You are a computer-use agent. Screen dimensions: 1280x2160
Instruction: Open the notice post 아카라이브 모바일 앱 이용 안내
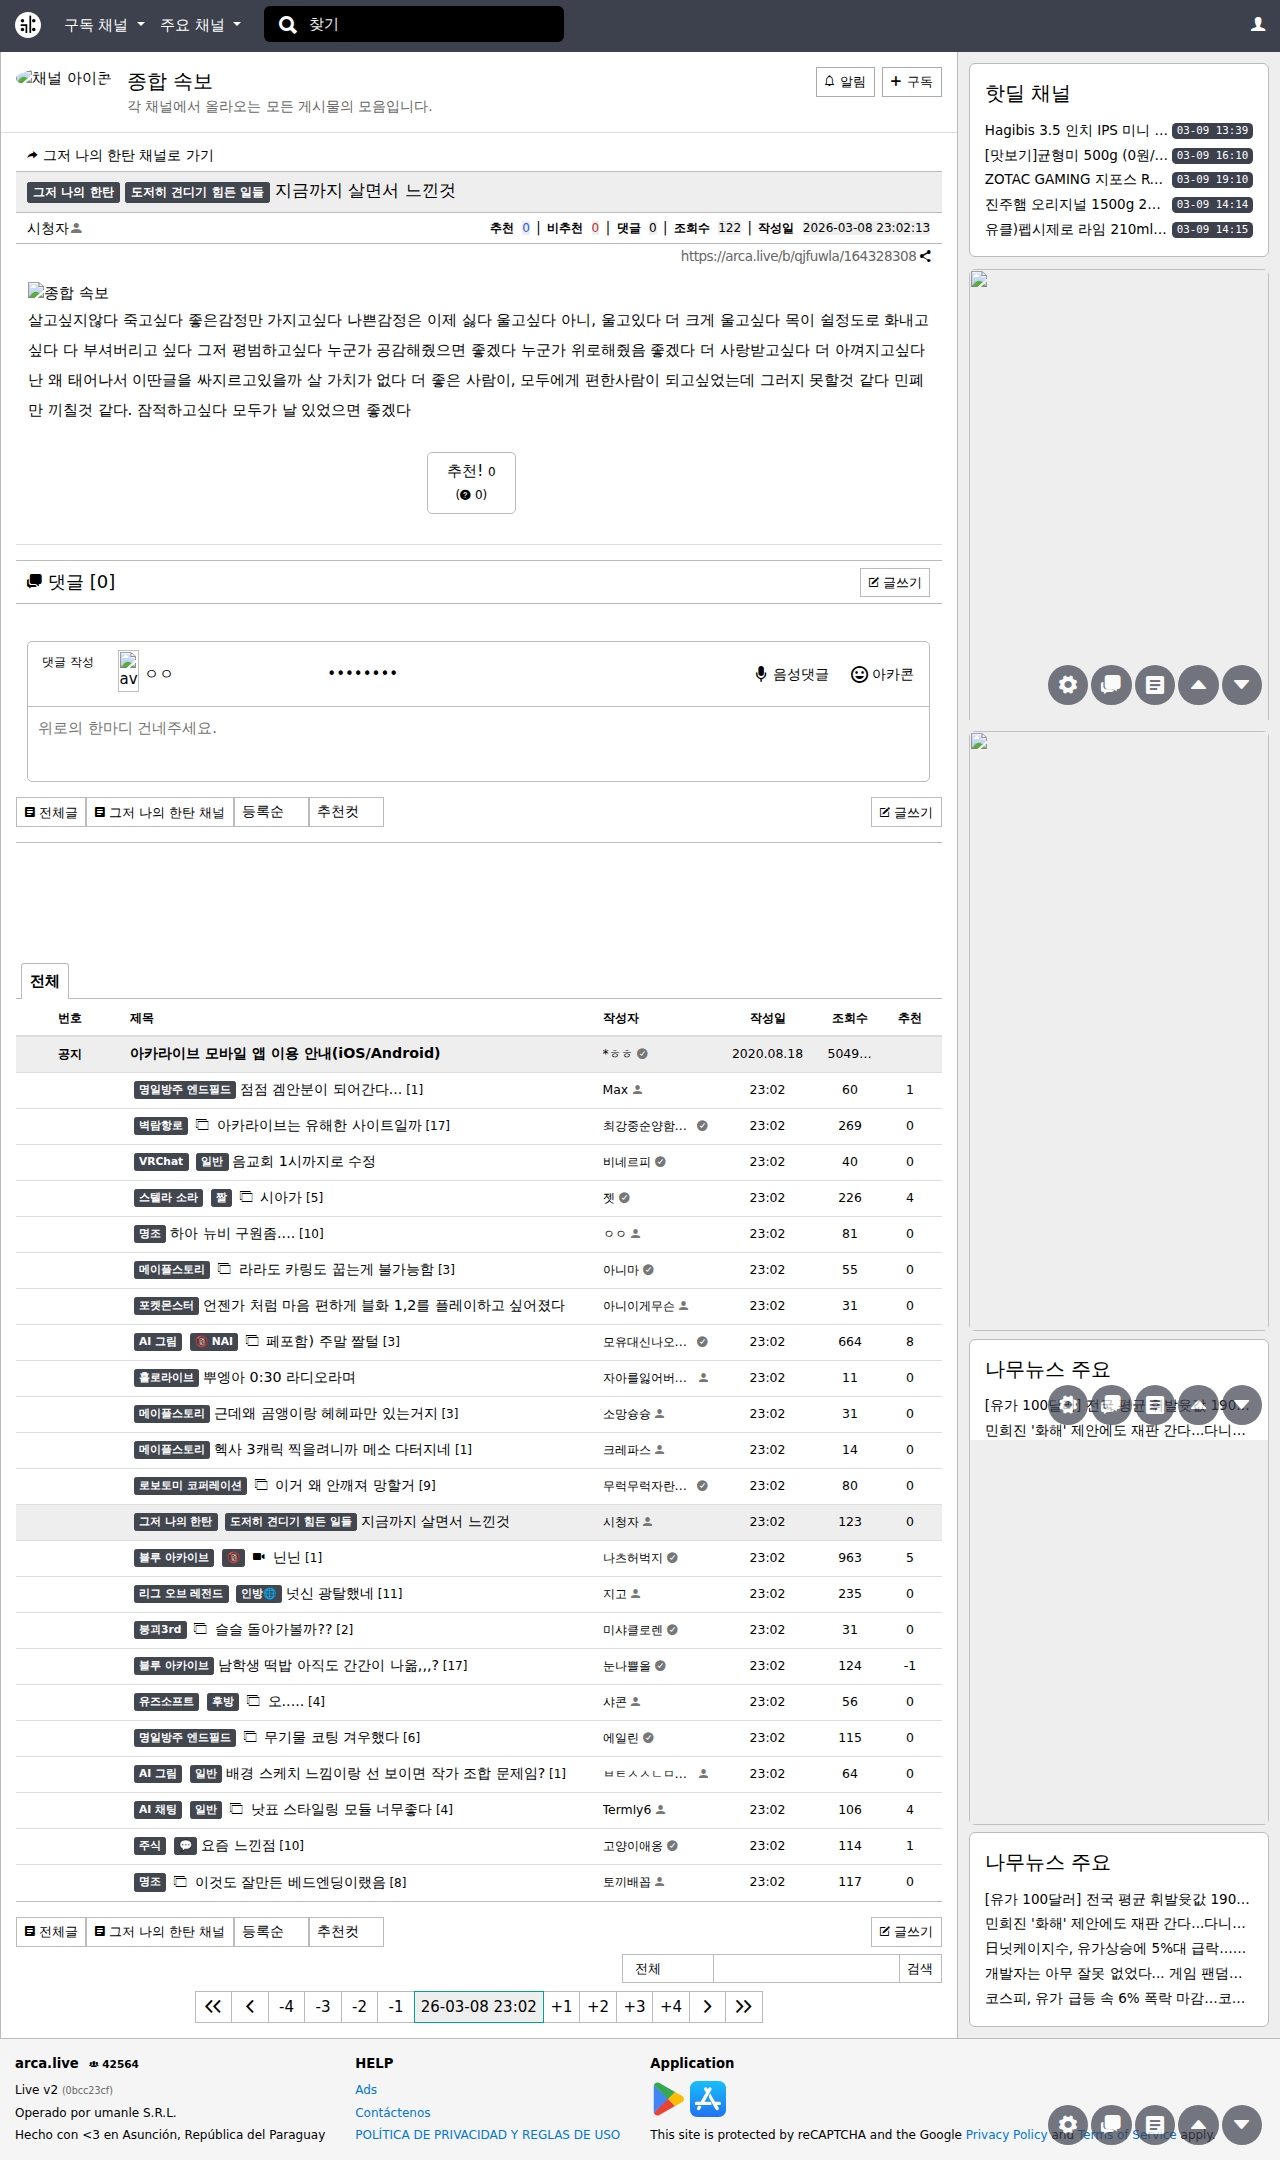coord(285,1053)
